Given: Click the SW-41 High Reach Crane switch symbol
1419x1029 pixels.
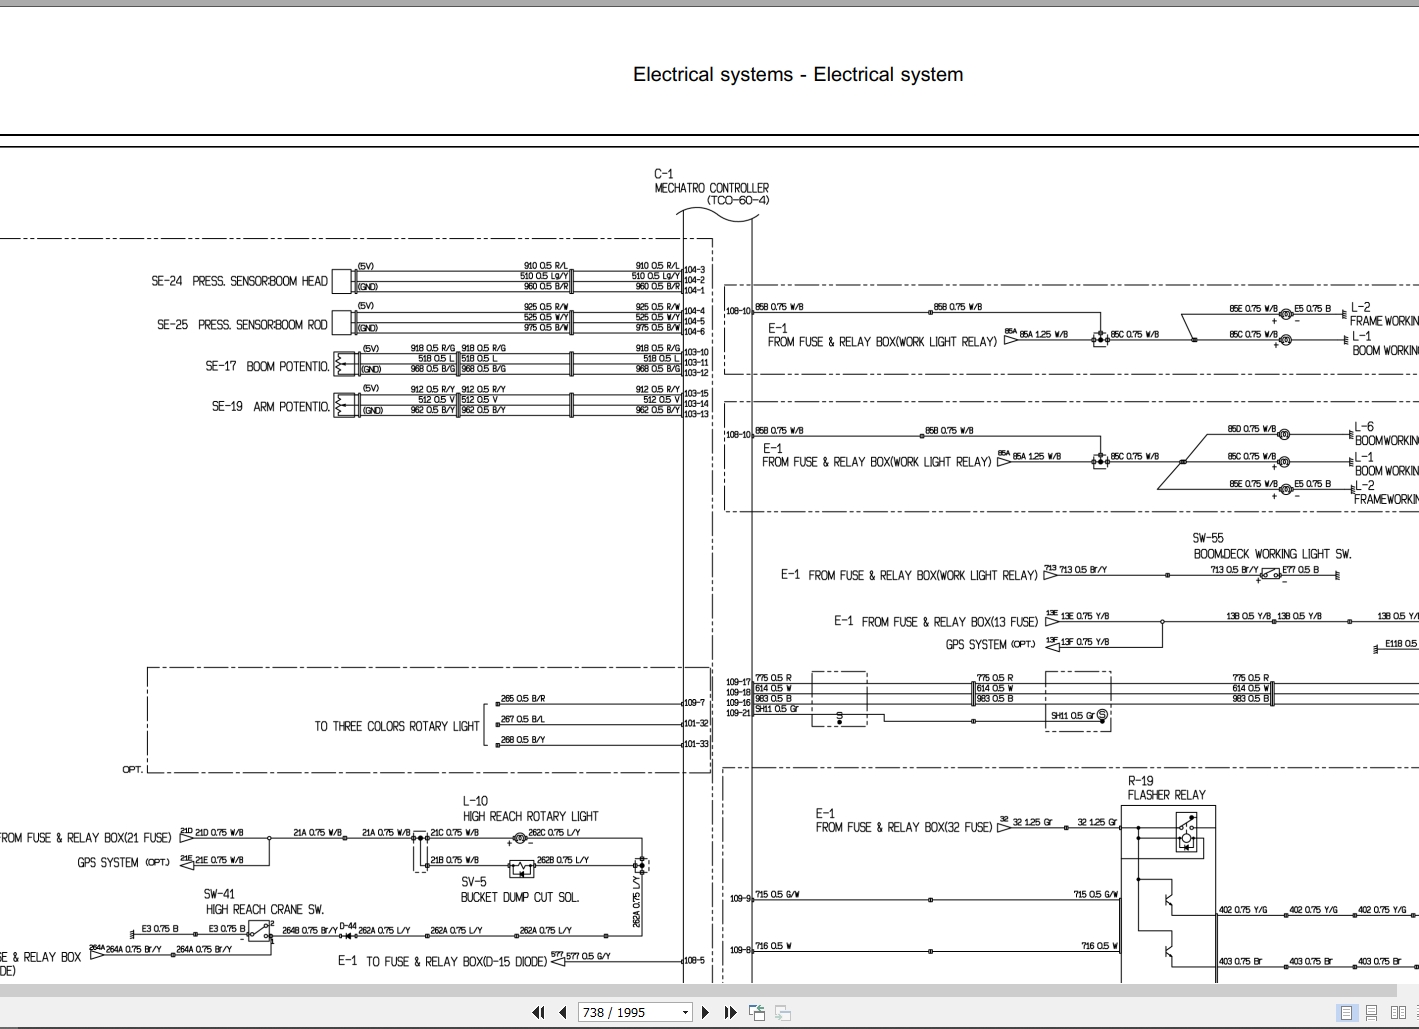Looking at the screenshot, I should [260, 932].
